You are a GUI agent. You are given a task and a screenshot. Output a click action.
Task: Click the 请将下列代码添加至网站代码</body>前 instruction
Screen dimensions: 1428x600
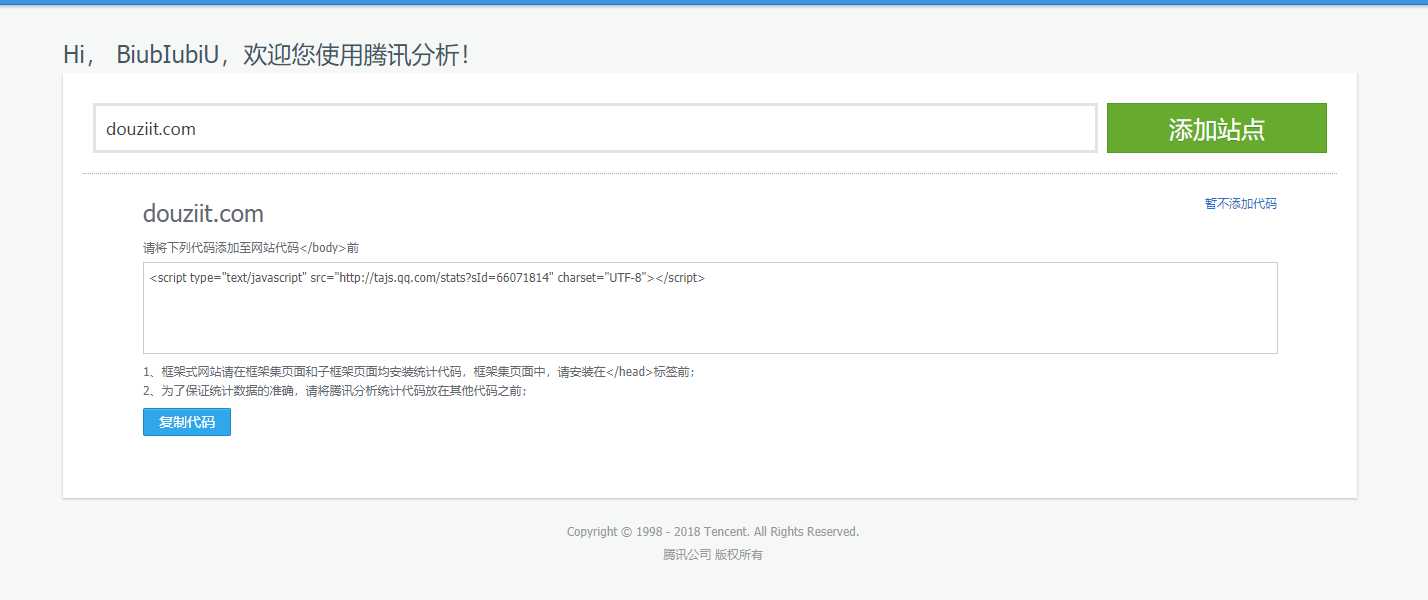click(x=251, y=247)
